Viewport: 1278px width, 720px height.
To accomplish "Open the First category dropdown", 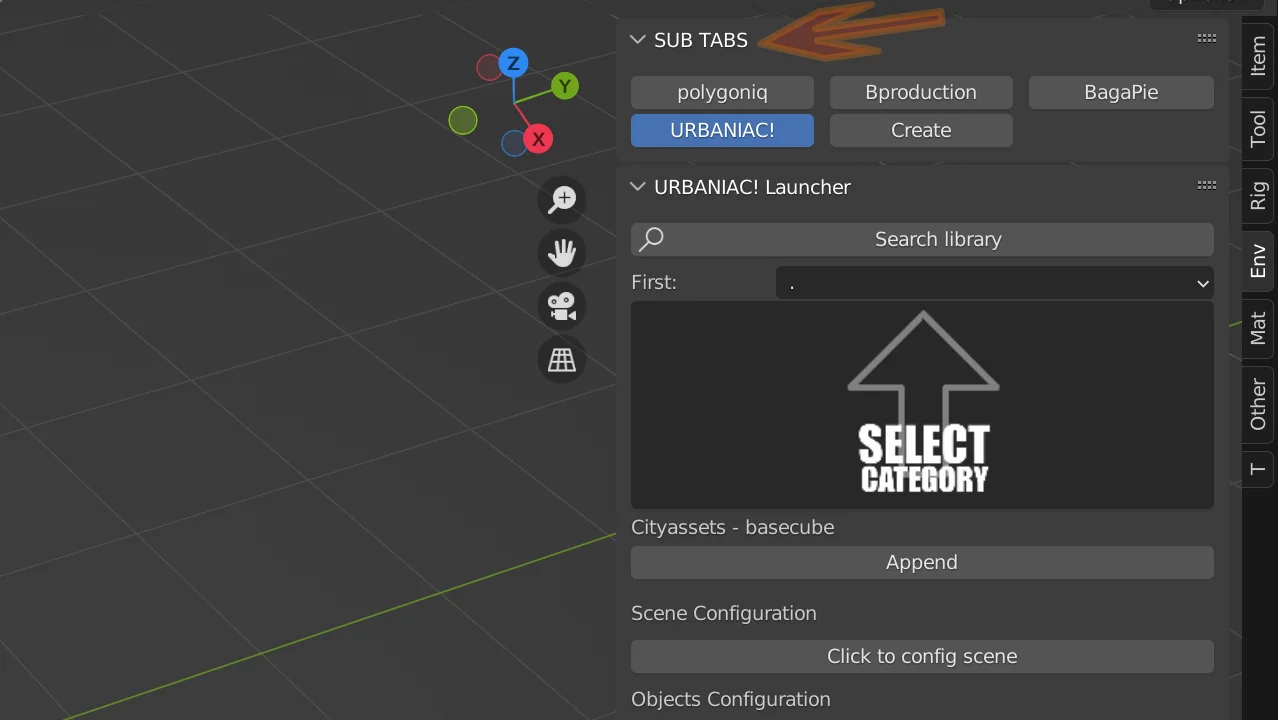I will (994, 283).
